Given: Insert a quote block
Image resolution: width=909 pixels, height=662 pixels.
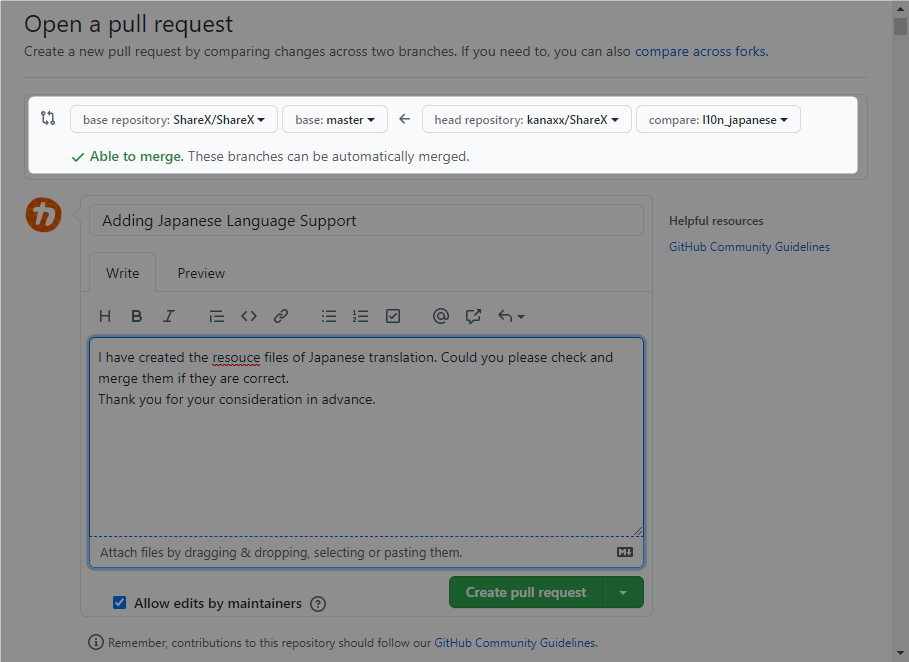Looking at the screenshot, I should click(x=216, y=316).
